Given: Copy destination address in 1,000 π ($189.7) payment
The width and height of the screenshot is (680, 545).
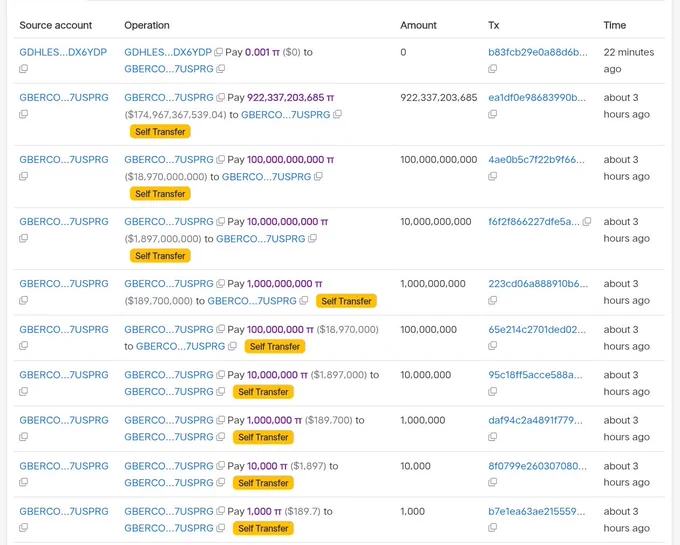Looking at the screenshot, I should click(x=220, y=528).
